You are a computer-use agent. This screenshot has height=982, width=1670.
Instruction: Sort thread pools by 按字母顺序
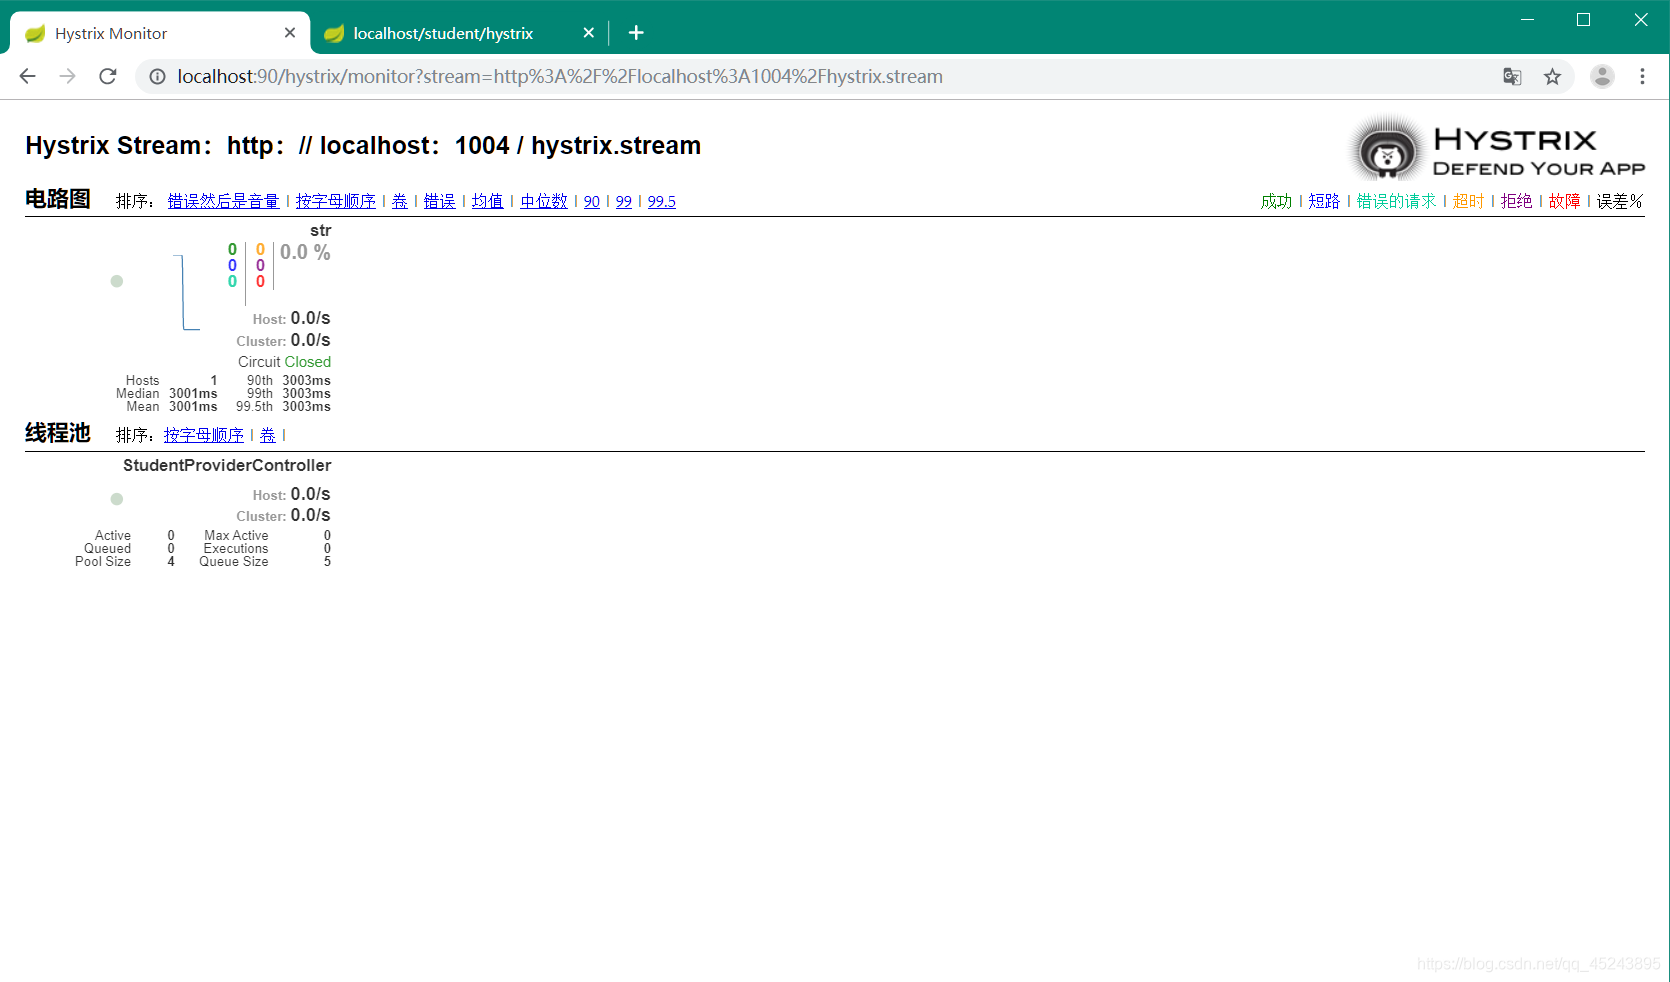pyautogui.click(x=204, y=435)
